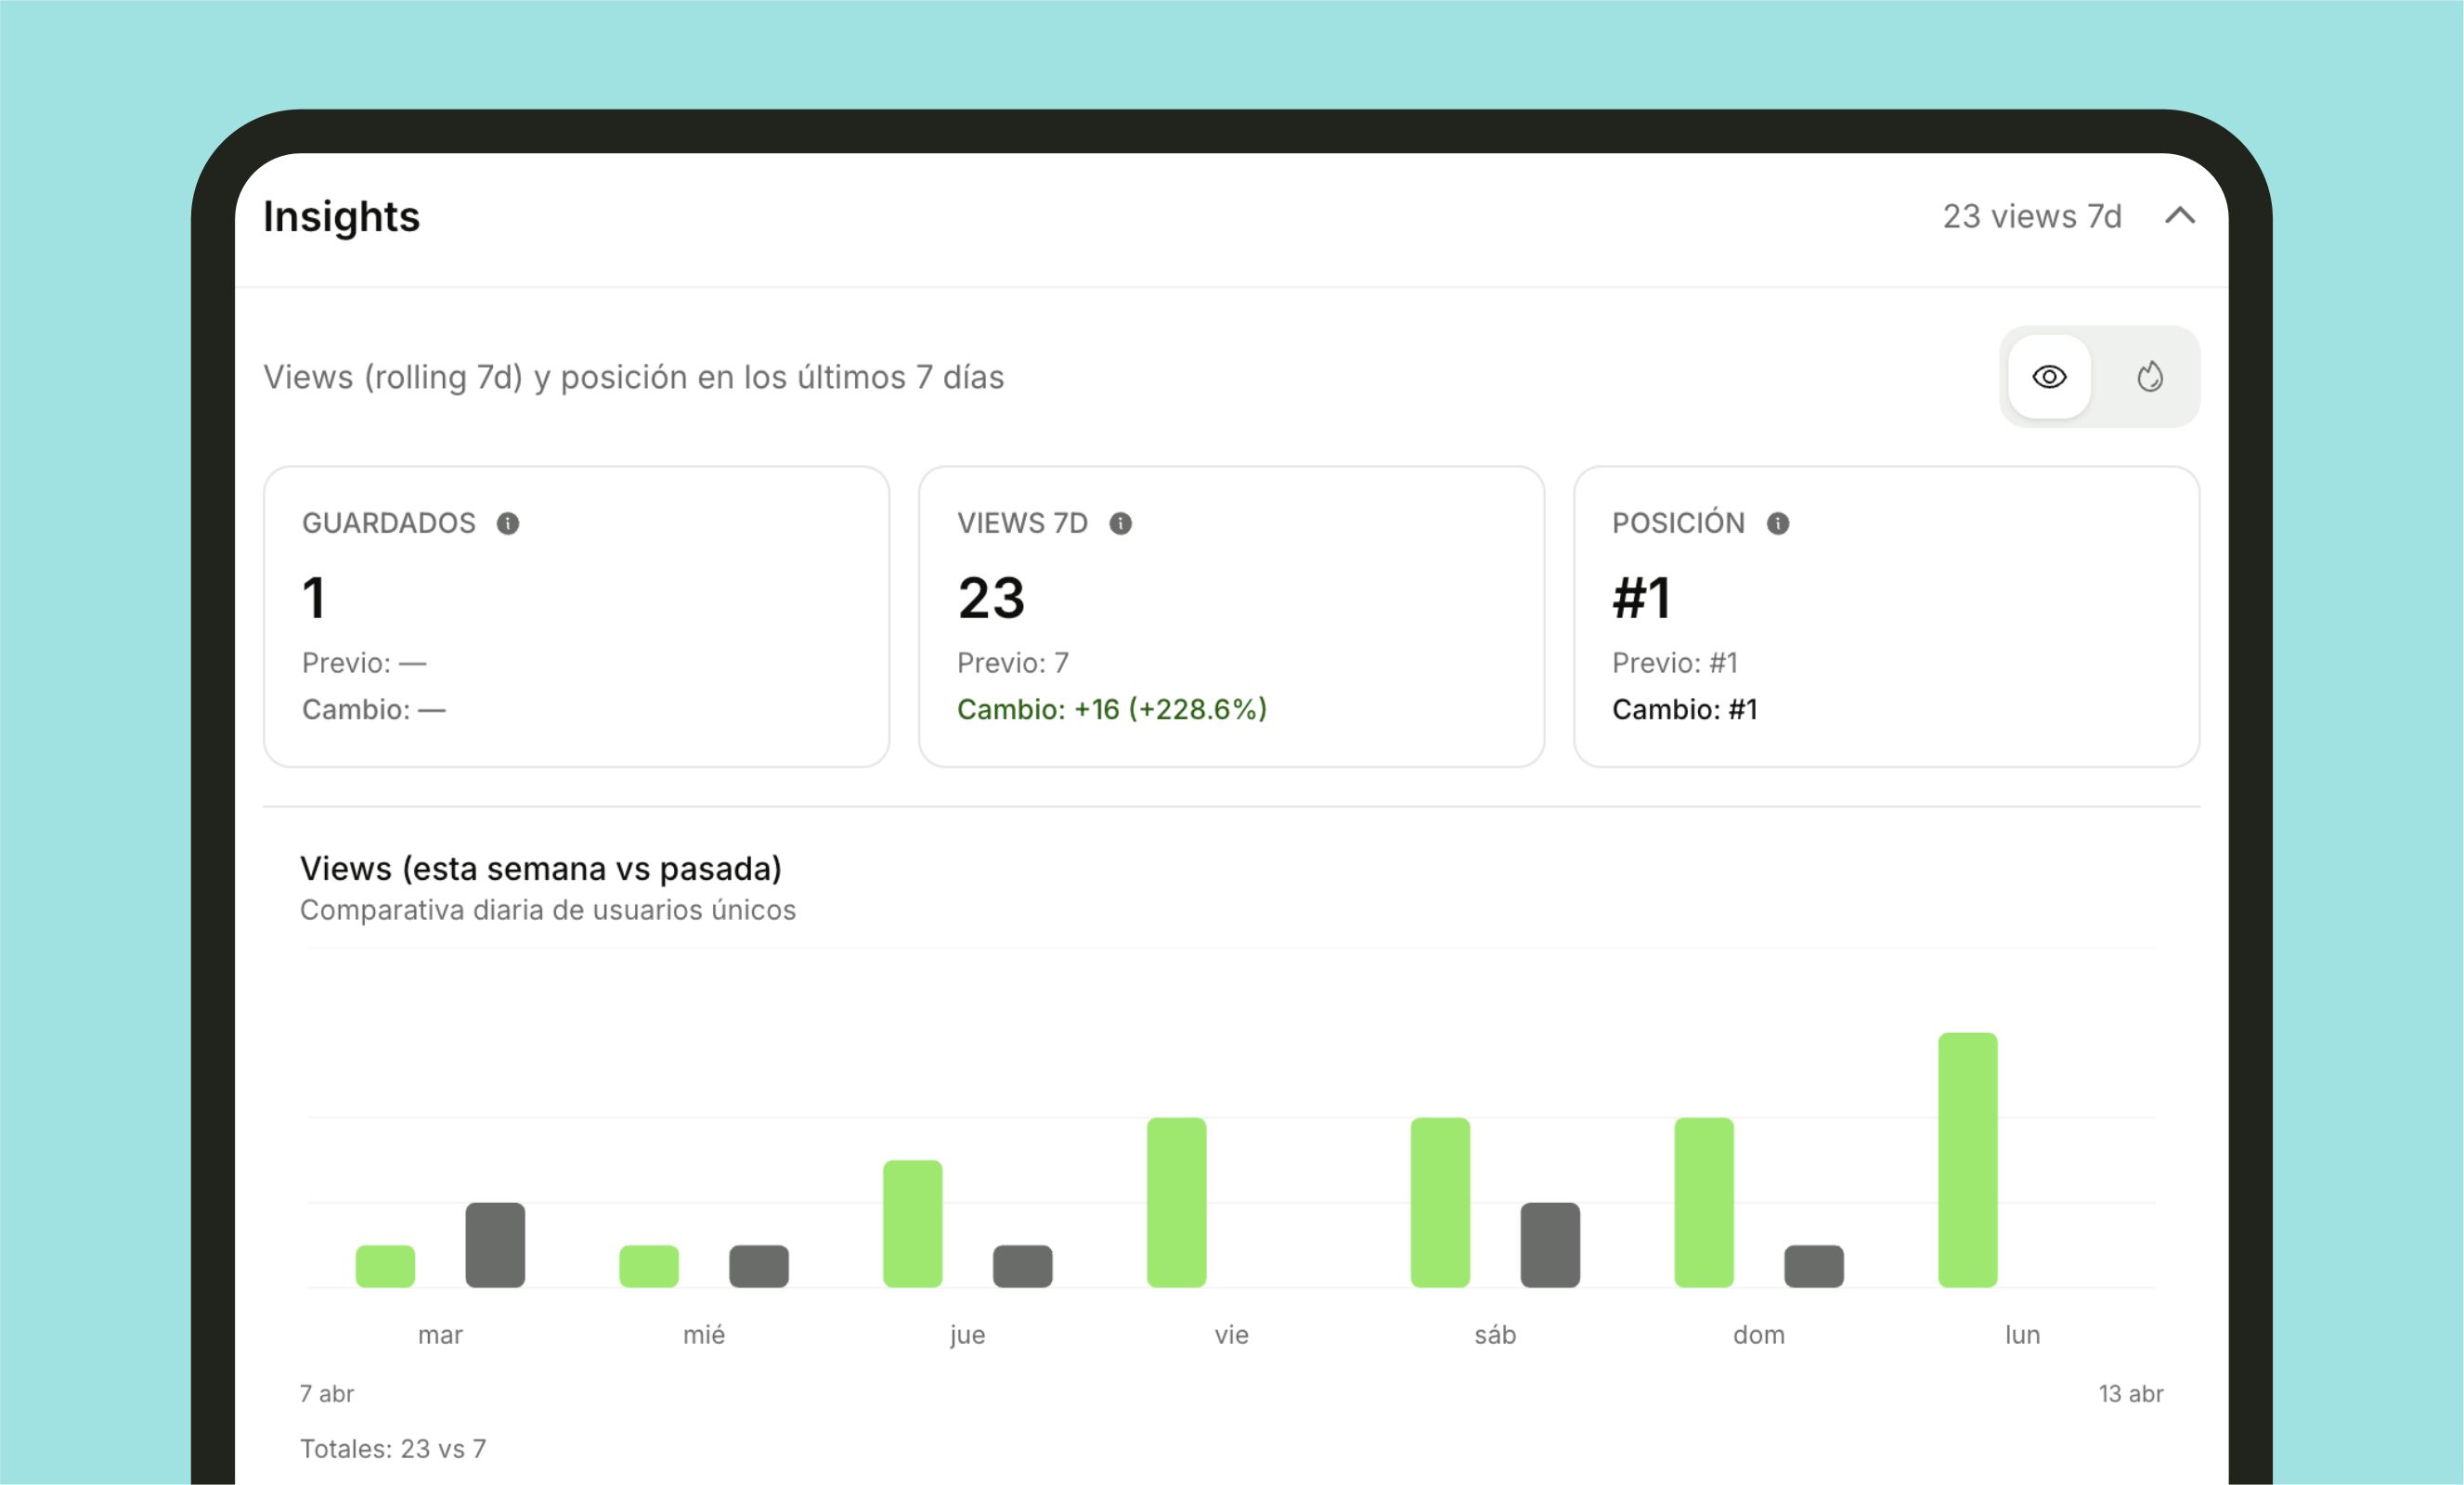Click the green bar for vie

(x=1176, y=1202)
